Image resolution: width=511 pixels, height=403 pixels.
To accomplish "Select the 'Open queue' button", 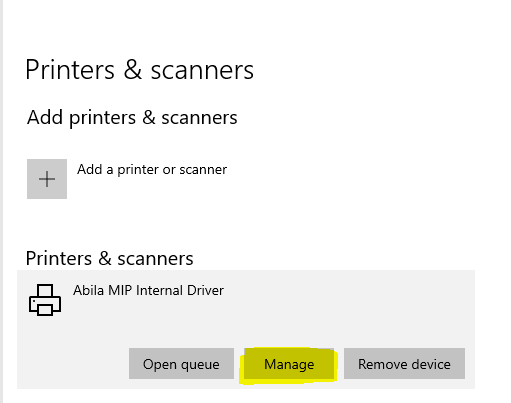I will [x=181, y=364].
